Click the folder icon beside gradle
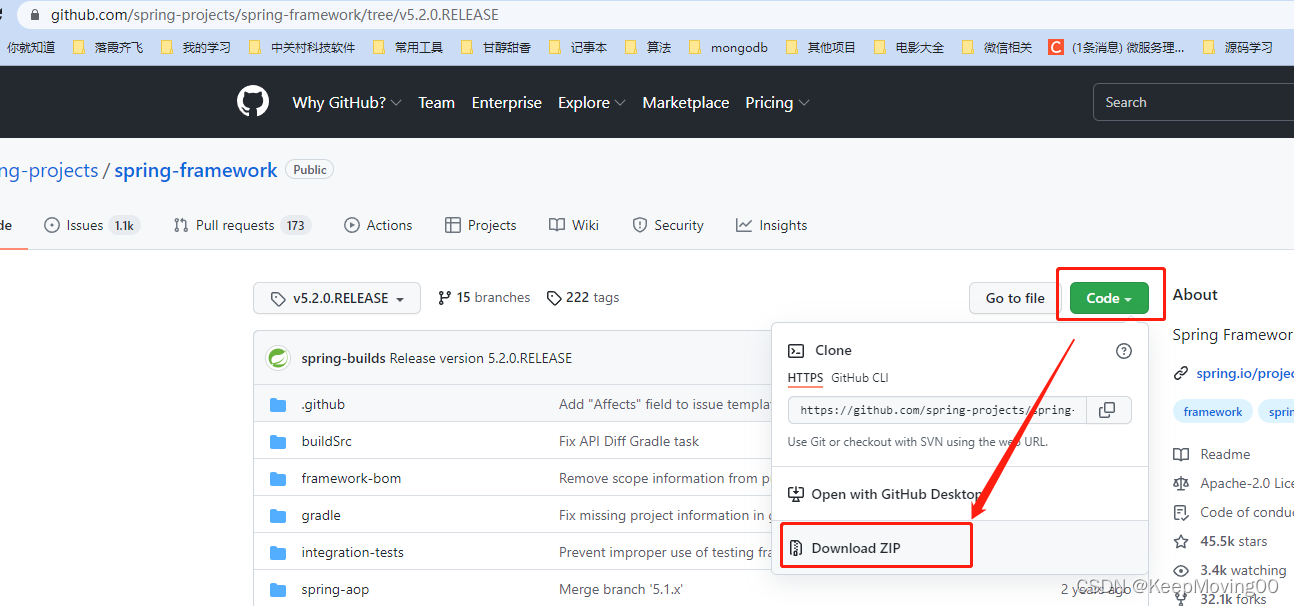This screenshot has height=606, width=1294. [x=278, y=515]
